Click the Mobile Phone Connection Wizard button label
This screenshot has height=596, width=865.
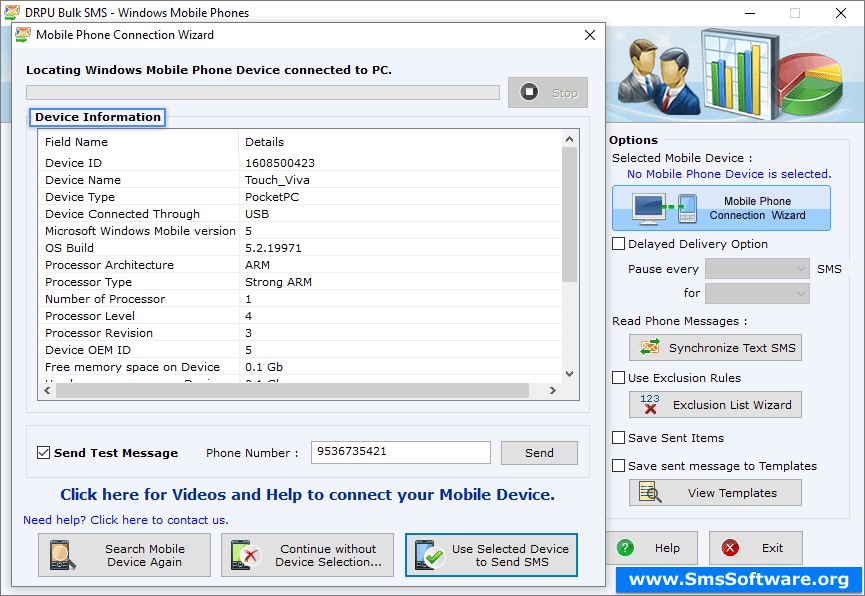pyautogui.click(x=757, y=208)
